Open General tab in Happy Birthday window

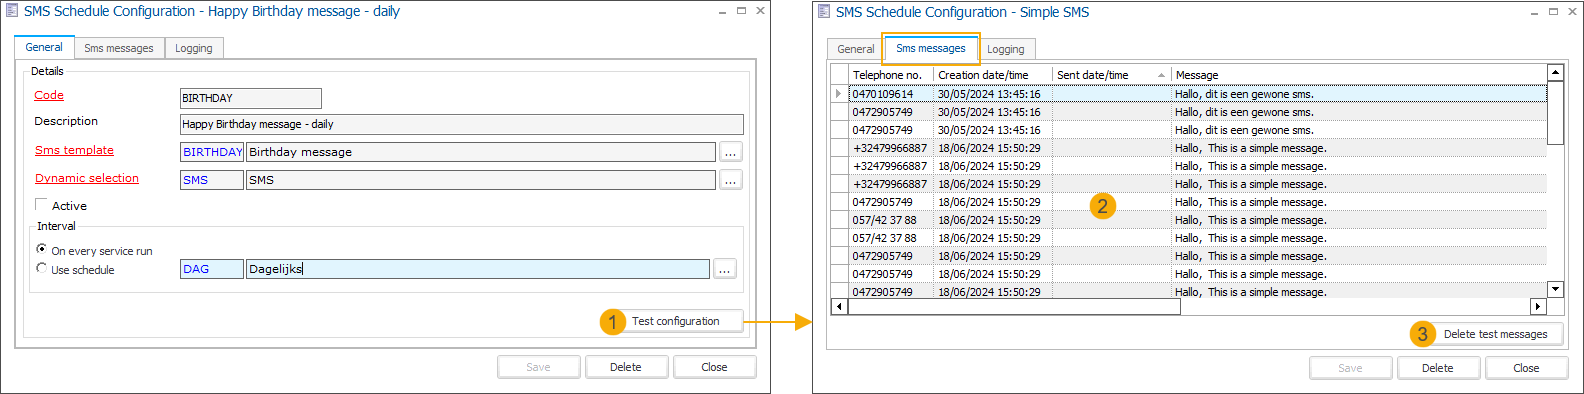pos(44,47)
